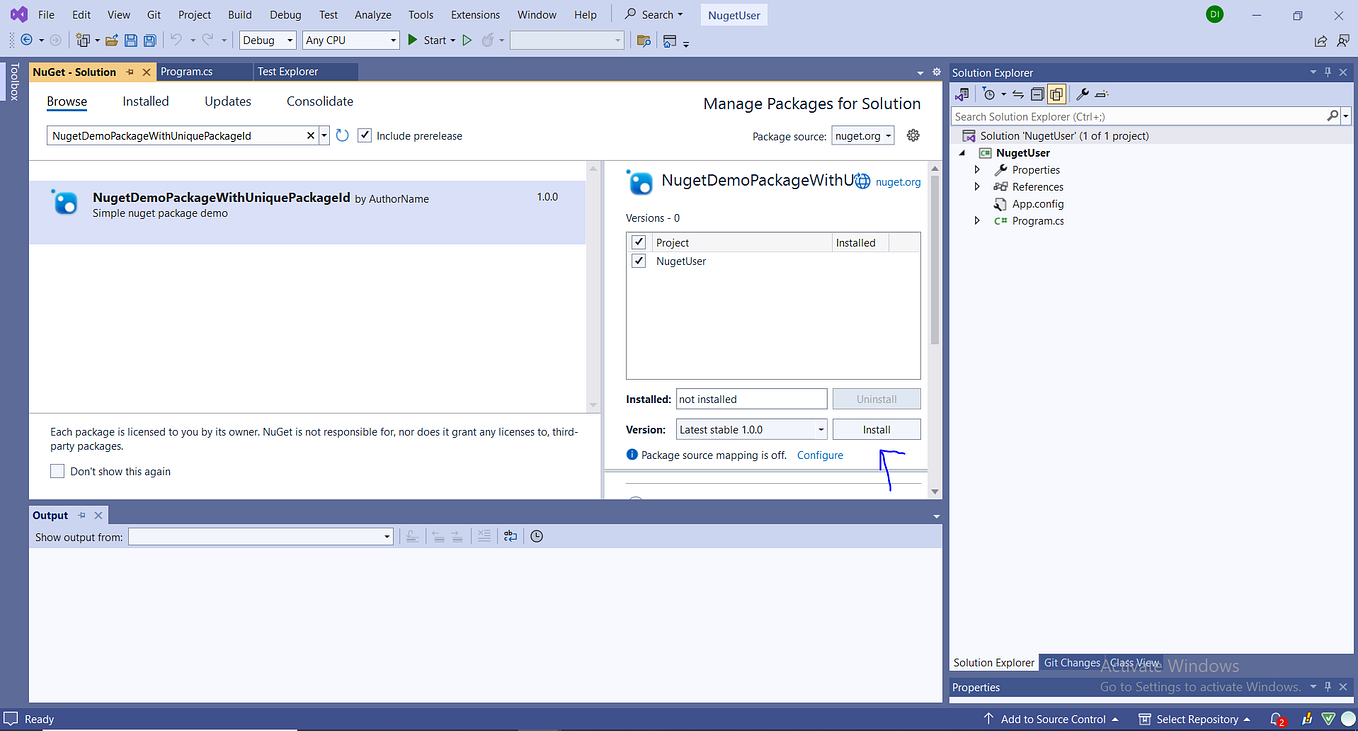Click the Configure link for package source mapping

[x=819, y=455]
